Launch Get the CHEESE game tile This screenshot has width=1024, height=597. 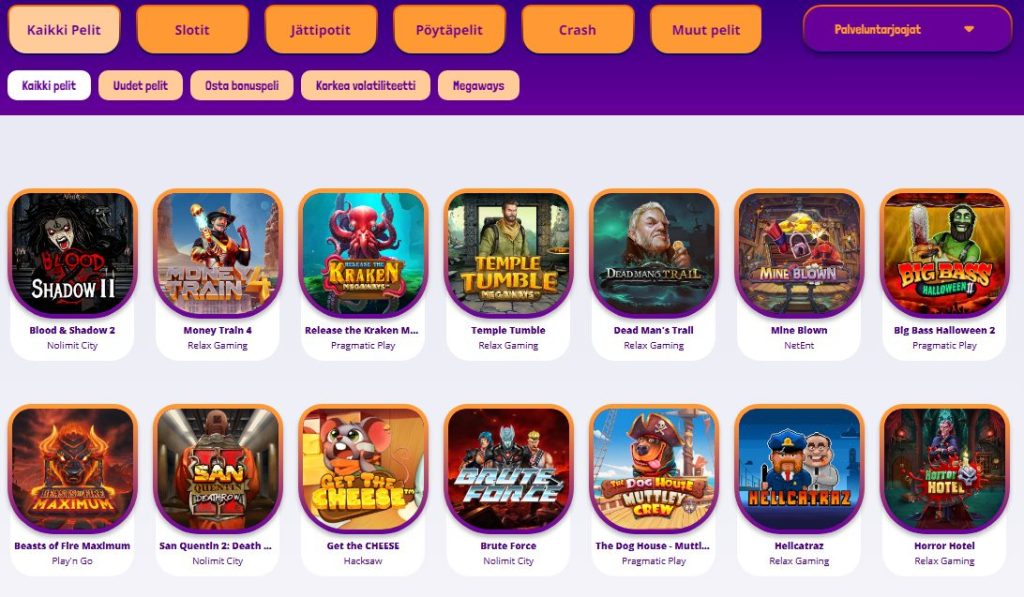coord(363,468)
